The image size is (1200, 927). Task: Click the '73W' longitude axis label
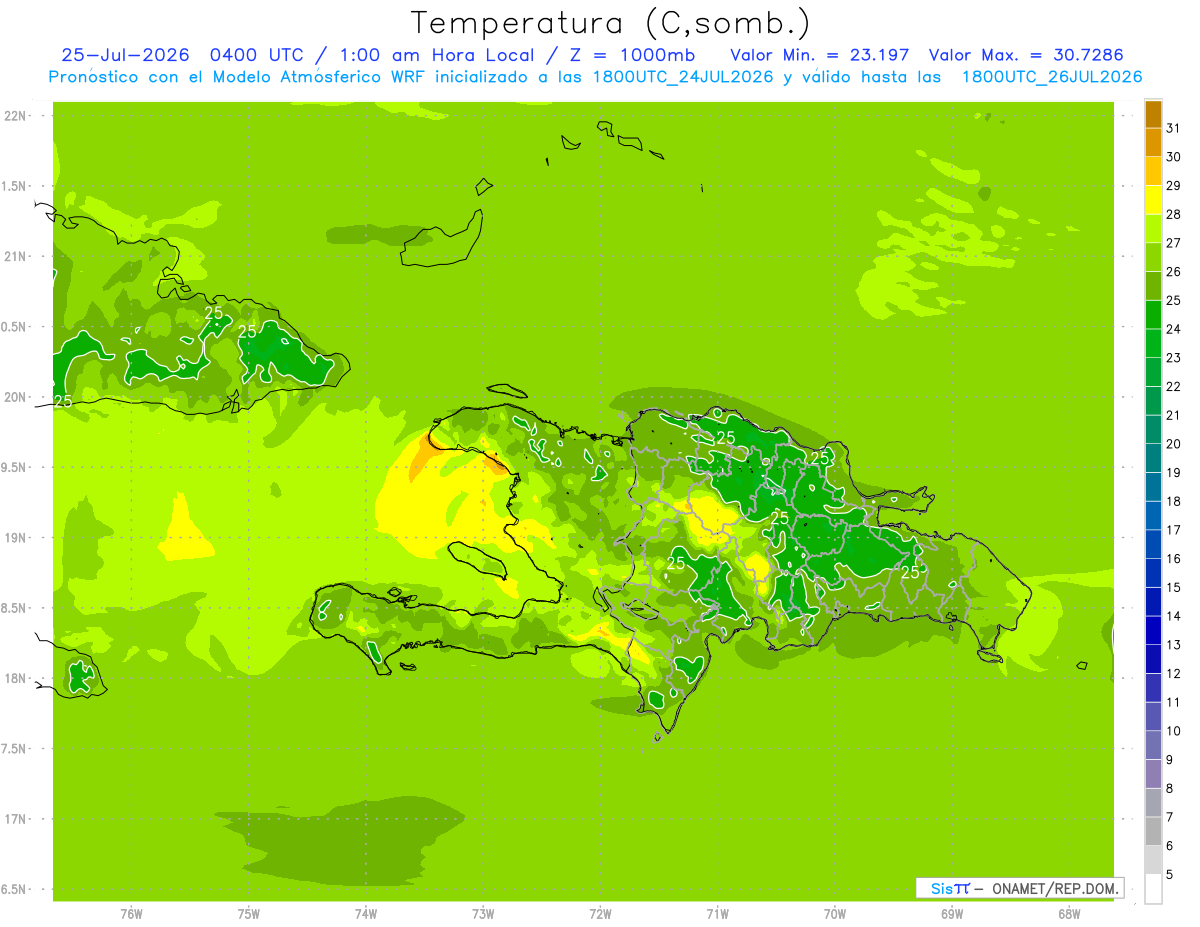click(483, 914)
